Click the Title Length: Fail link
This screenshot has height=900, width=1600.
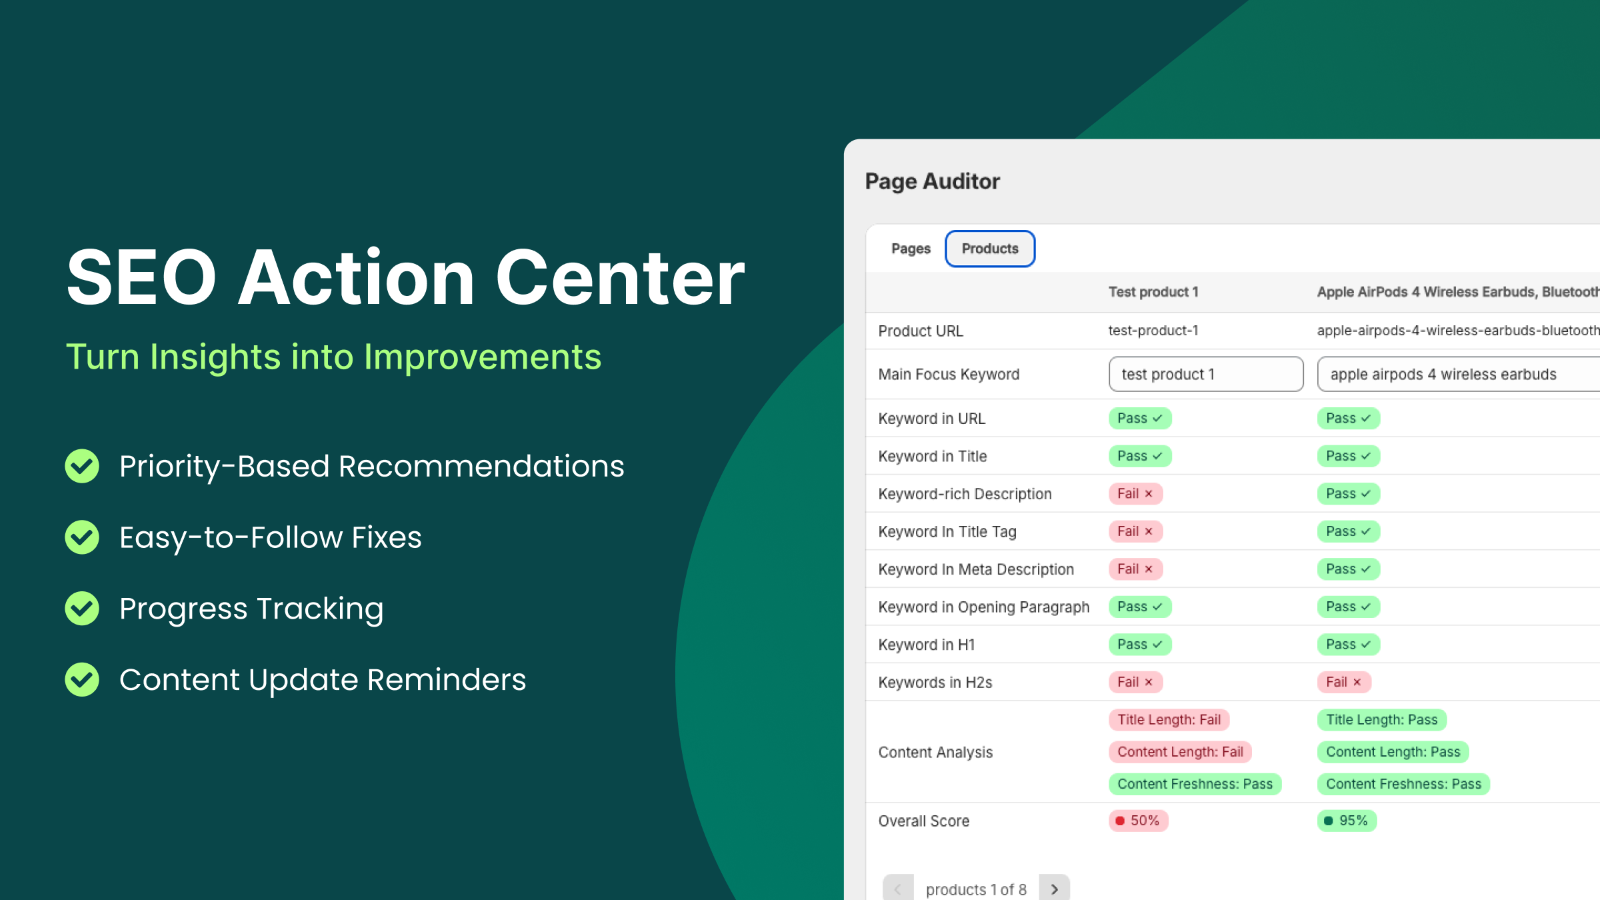click(1169, 719)
